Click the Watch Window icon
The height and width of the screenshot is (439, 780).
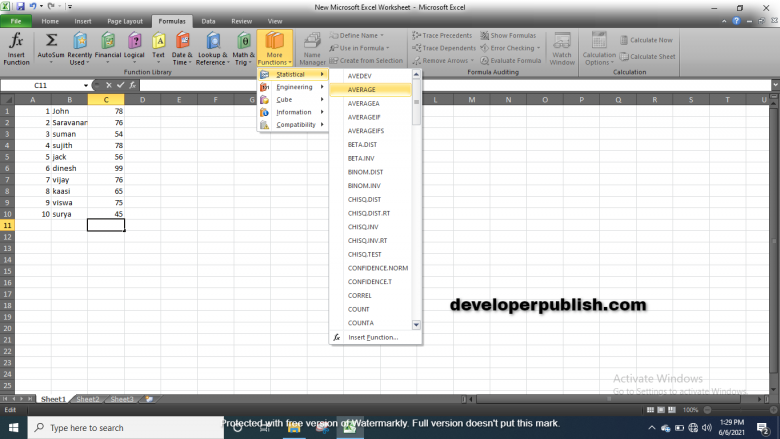[x=562, y=48]
